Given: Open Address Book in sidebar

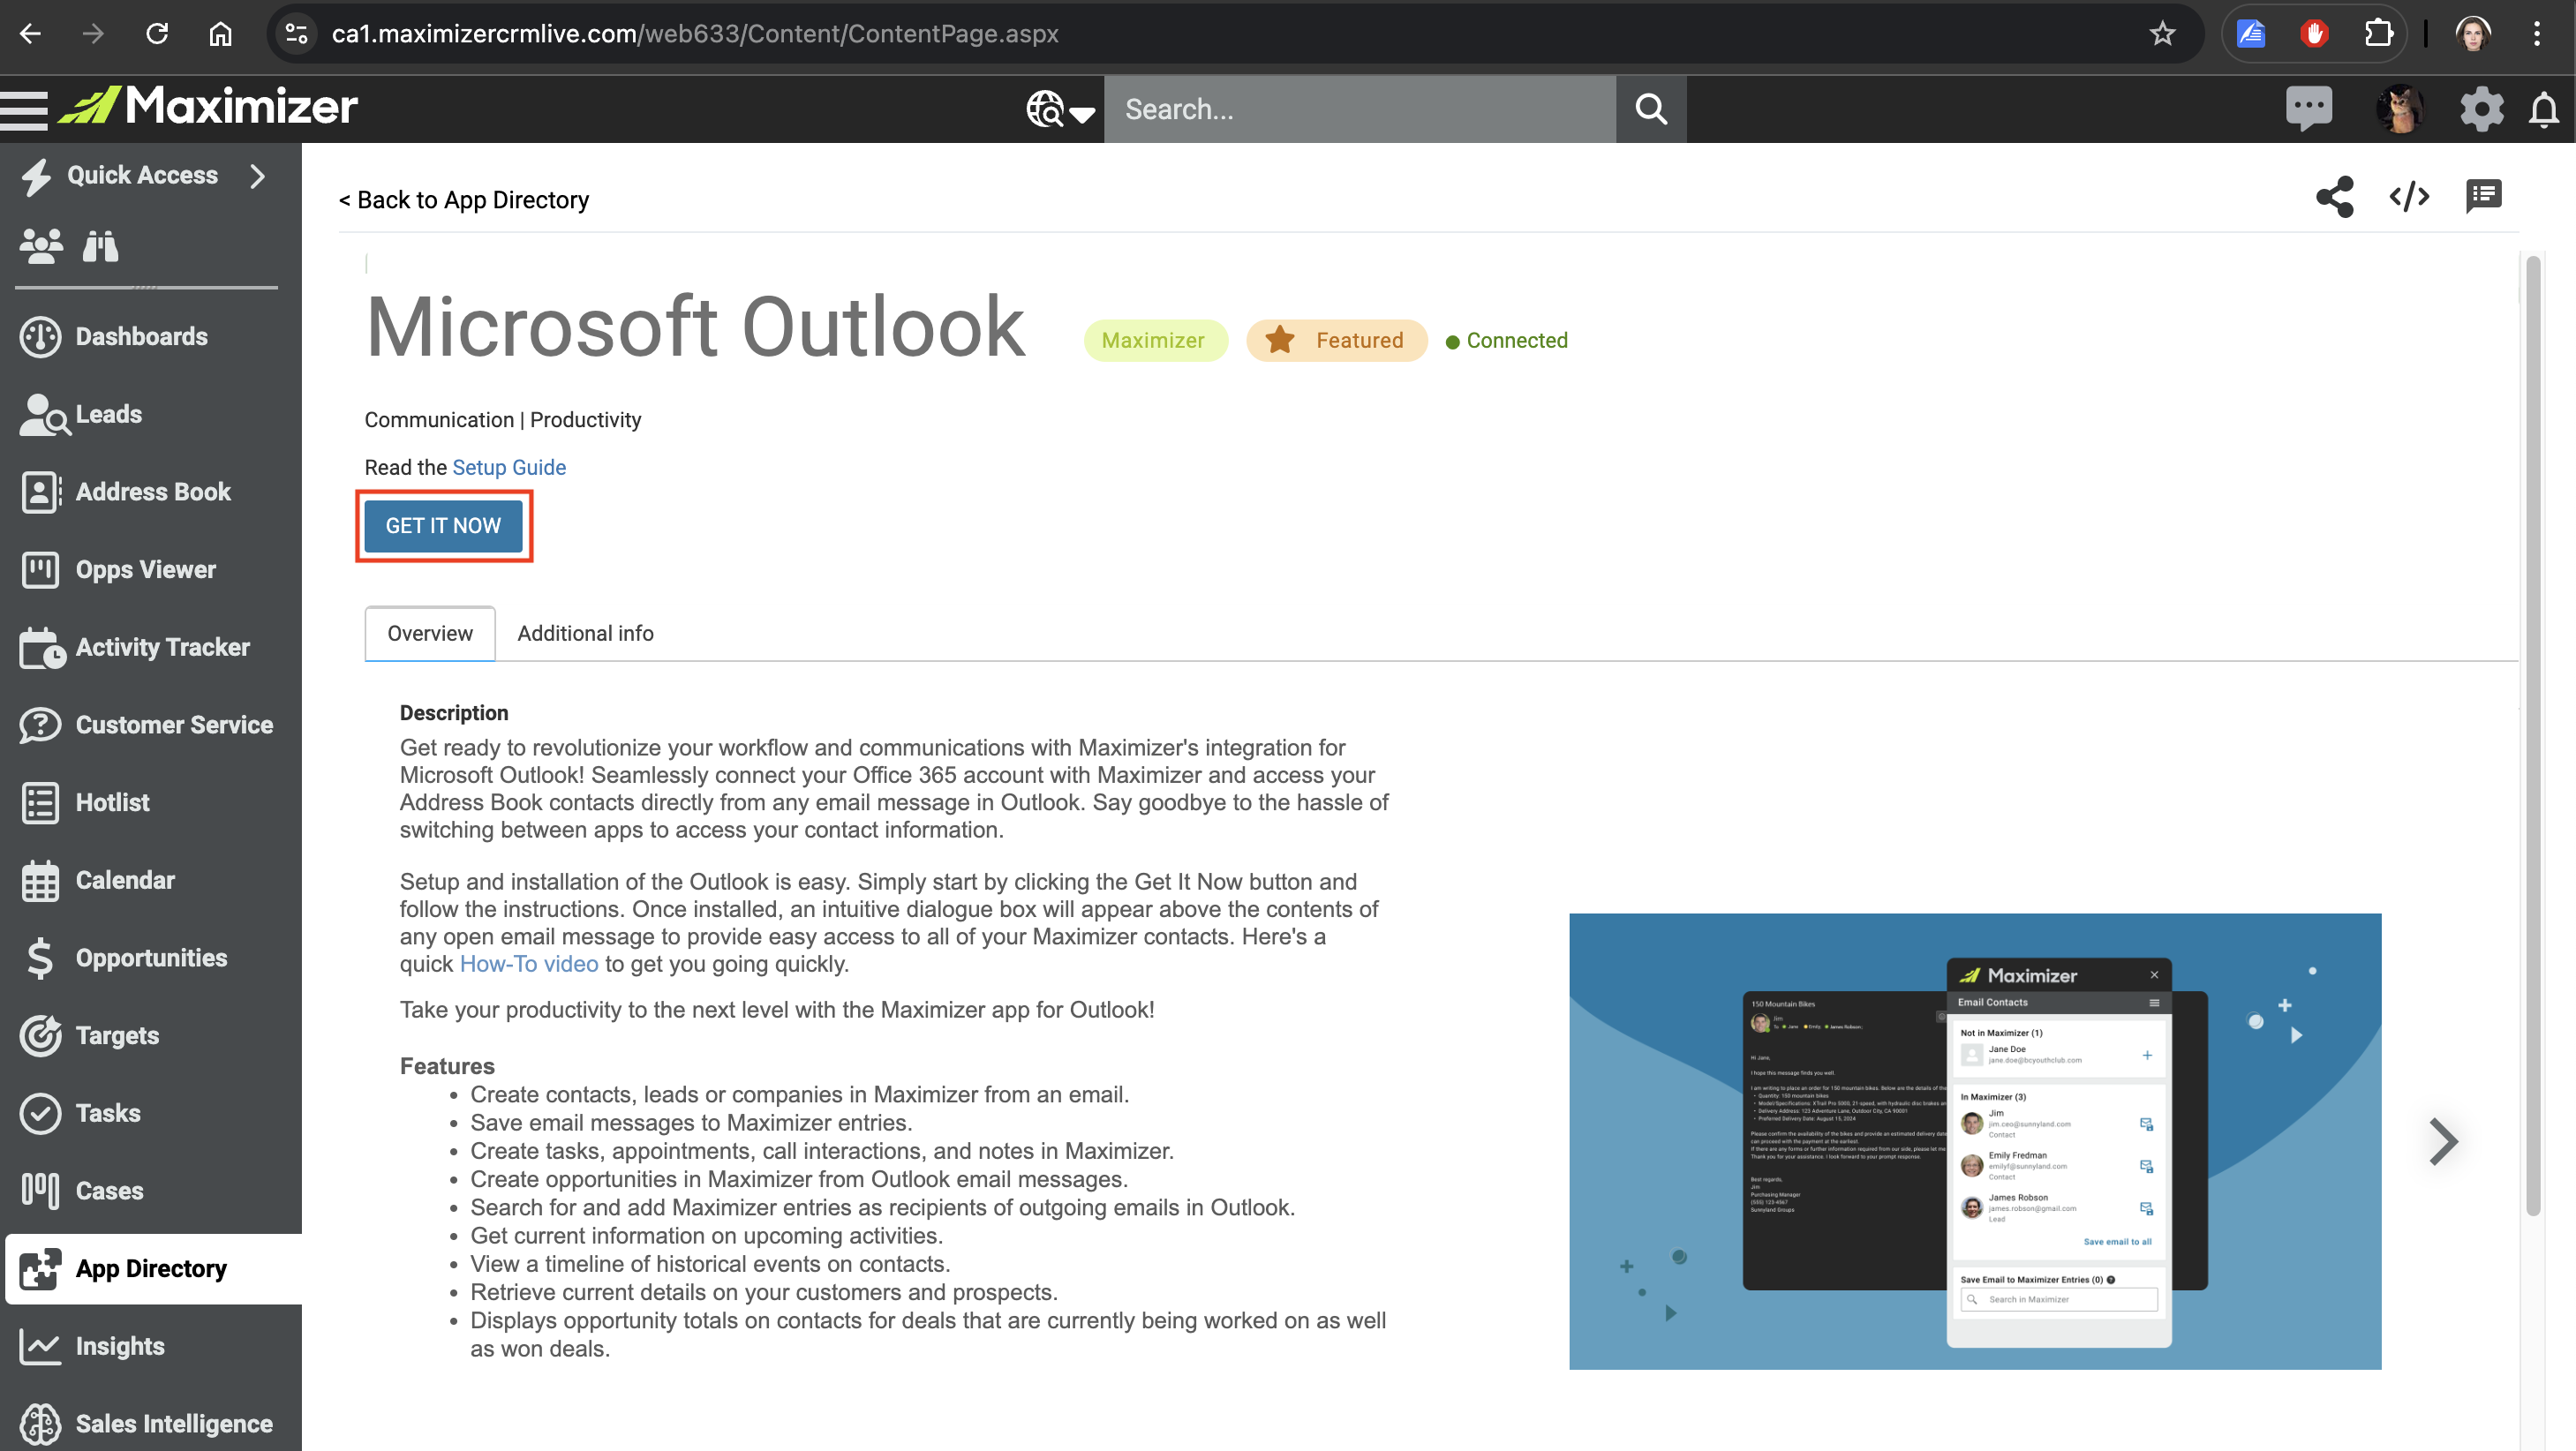Looking at the screenshot, I should [151, 492].
